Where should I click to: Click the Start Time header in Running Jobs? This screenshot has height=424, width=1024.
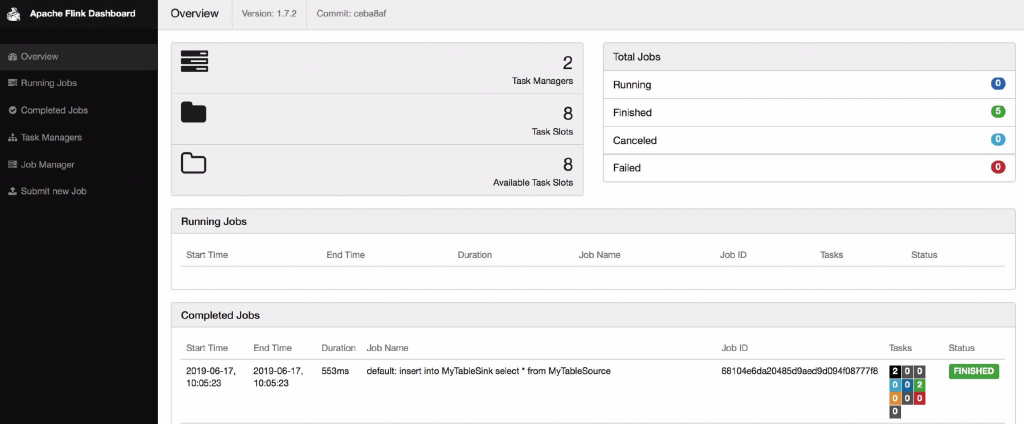tap(207, 255)
